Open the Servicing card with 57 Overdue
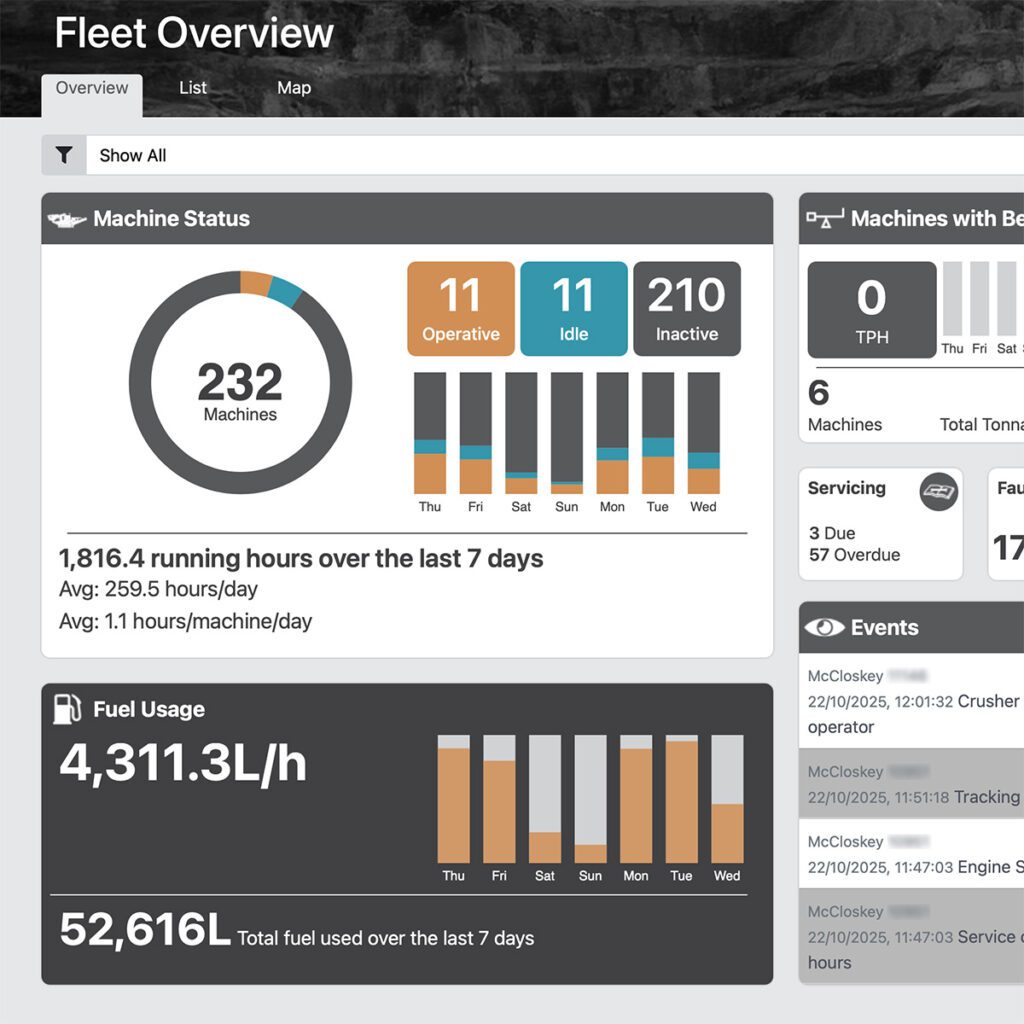Screen dimensions: 1024x1024 (x=880, y=524)
